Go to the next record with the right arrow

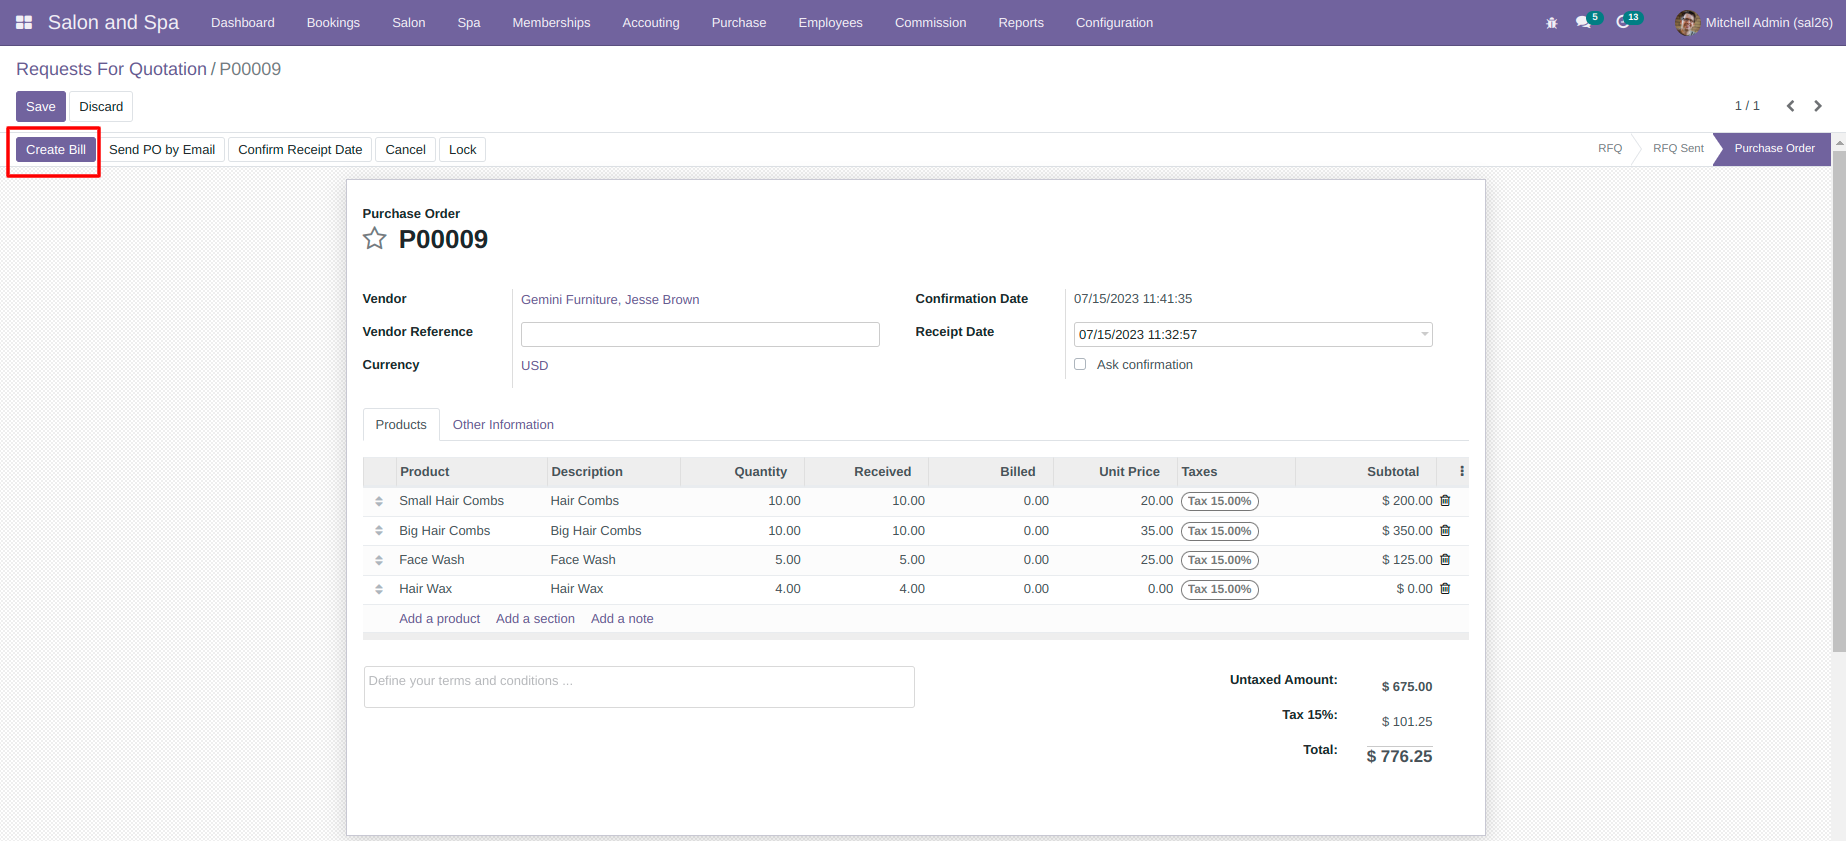[x=1818, y=106]
